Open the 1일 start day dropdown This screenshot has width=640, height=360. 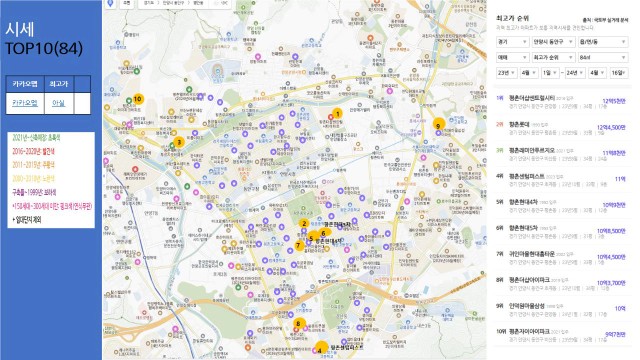(x=550, y=73)
